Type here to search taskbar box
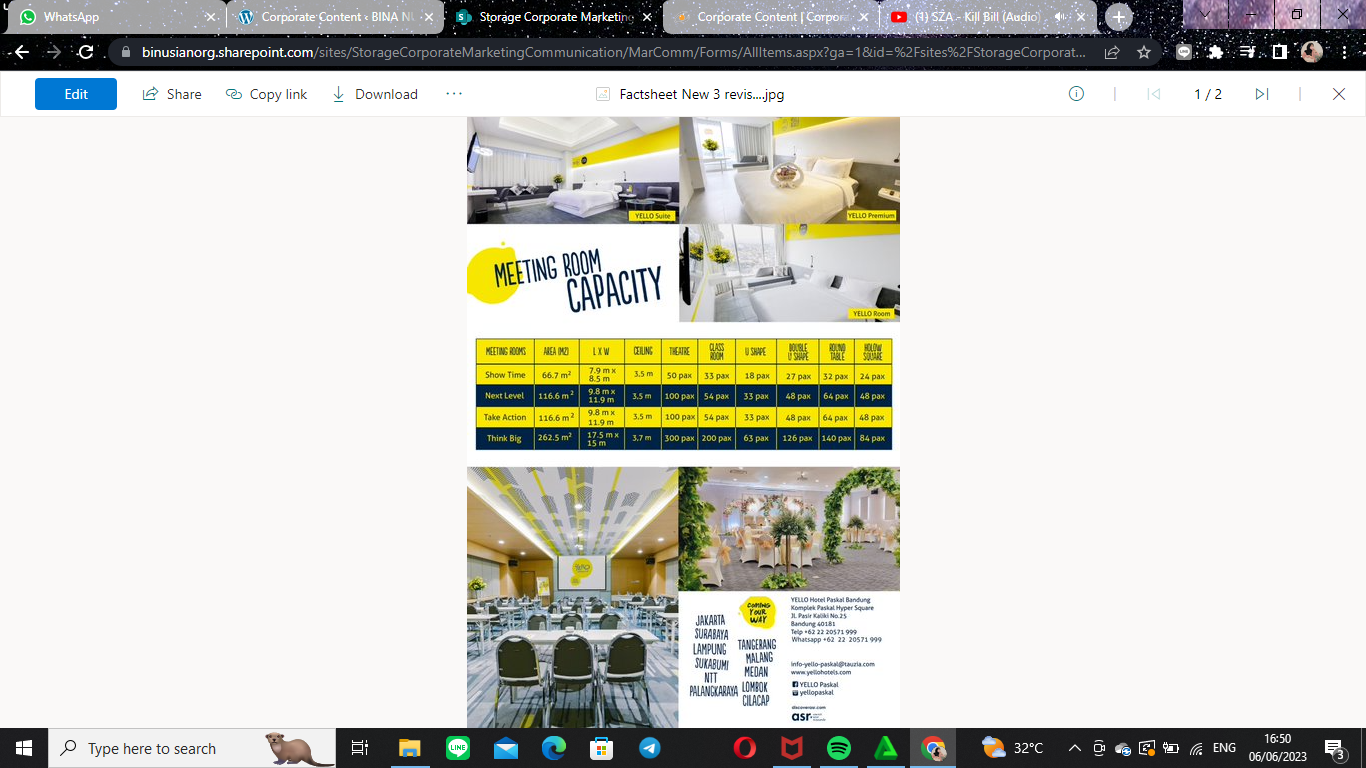 pos(193,748)
